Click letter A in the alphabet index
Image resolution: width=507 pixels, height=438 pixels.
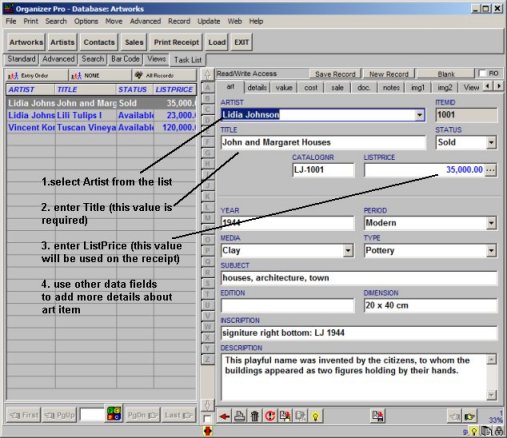[208, 88]
